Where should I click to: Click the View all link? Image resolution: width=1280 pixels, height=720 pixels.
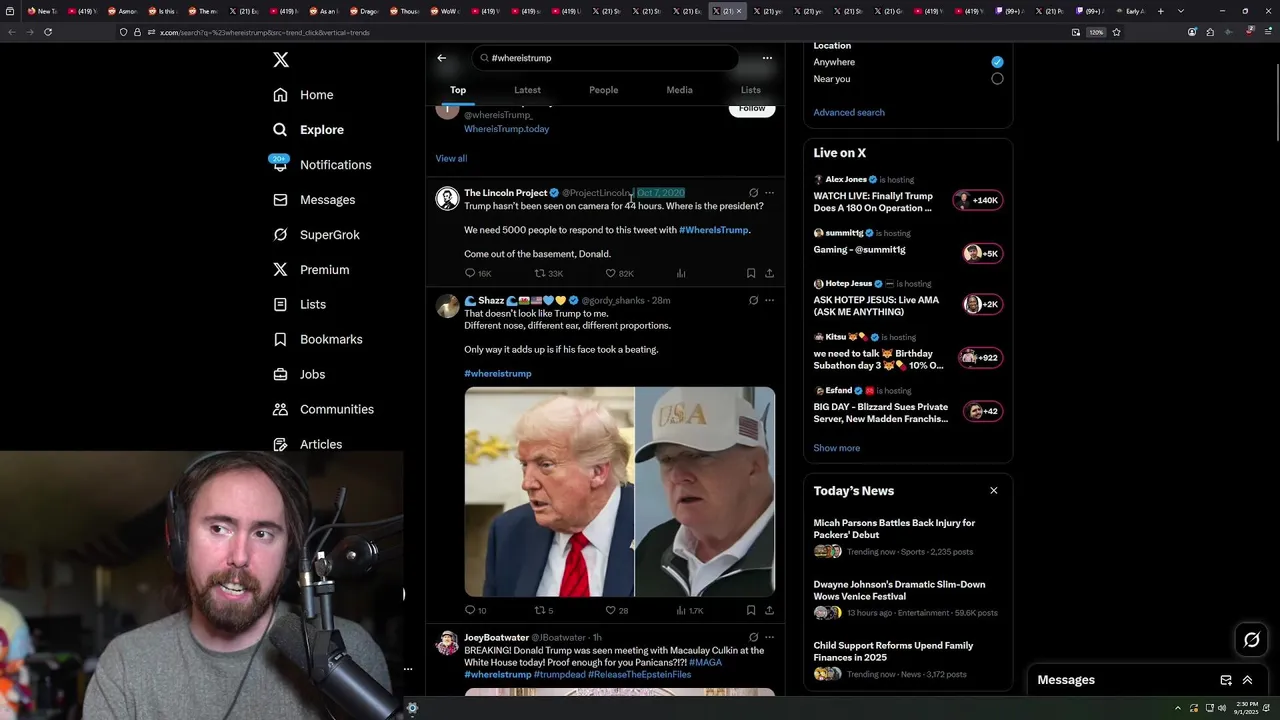[x=451, y=158]
